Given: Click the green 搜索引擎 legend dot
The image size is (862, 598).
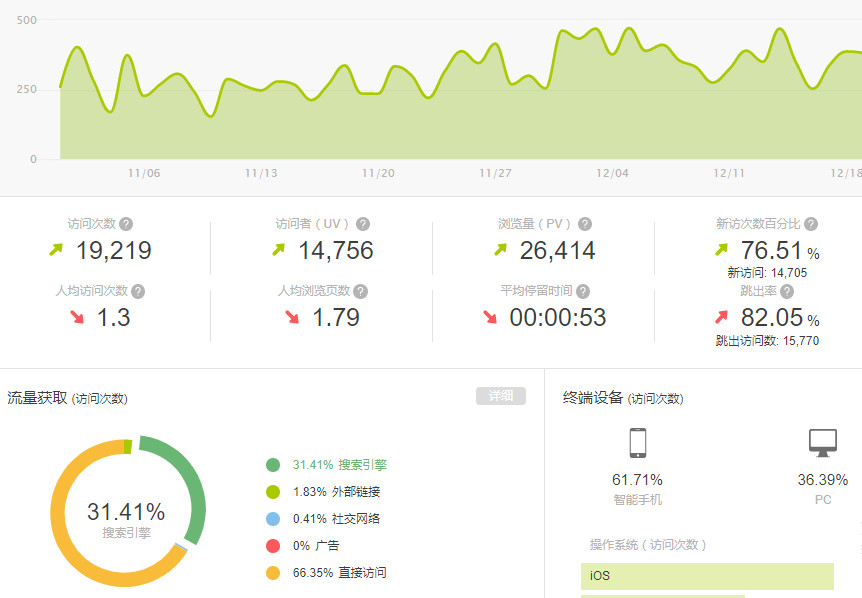Looking at the screenshot, I should (x=273, y=465).
